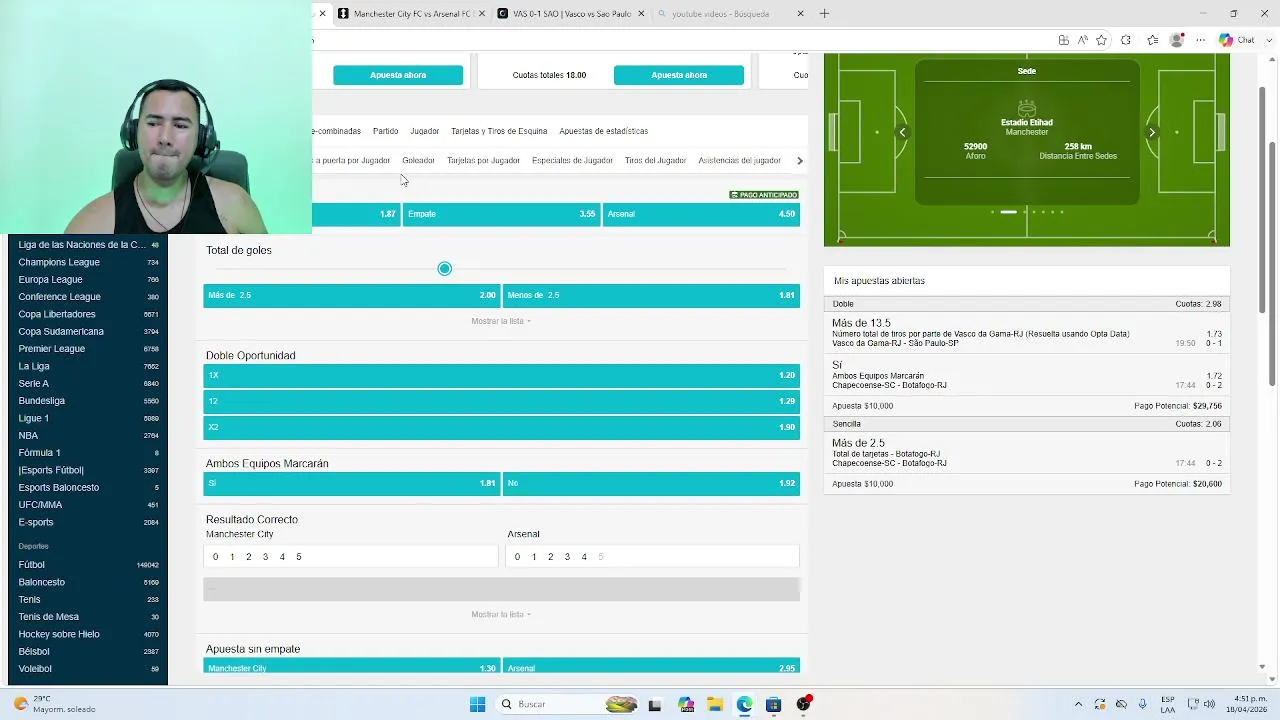This screenshot has height=720, width=1280.
Task: Expand Total de goles Mostrar la lista
Action: [501, 321]
